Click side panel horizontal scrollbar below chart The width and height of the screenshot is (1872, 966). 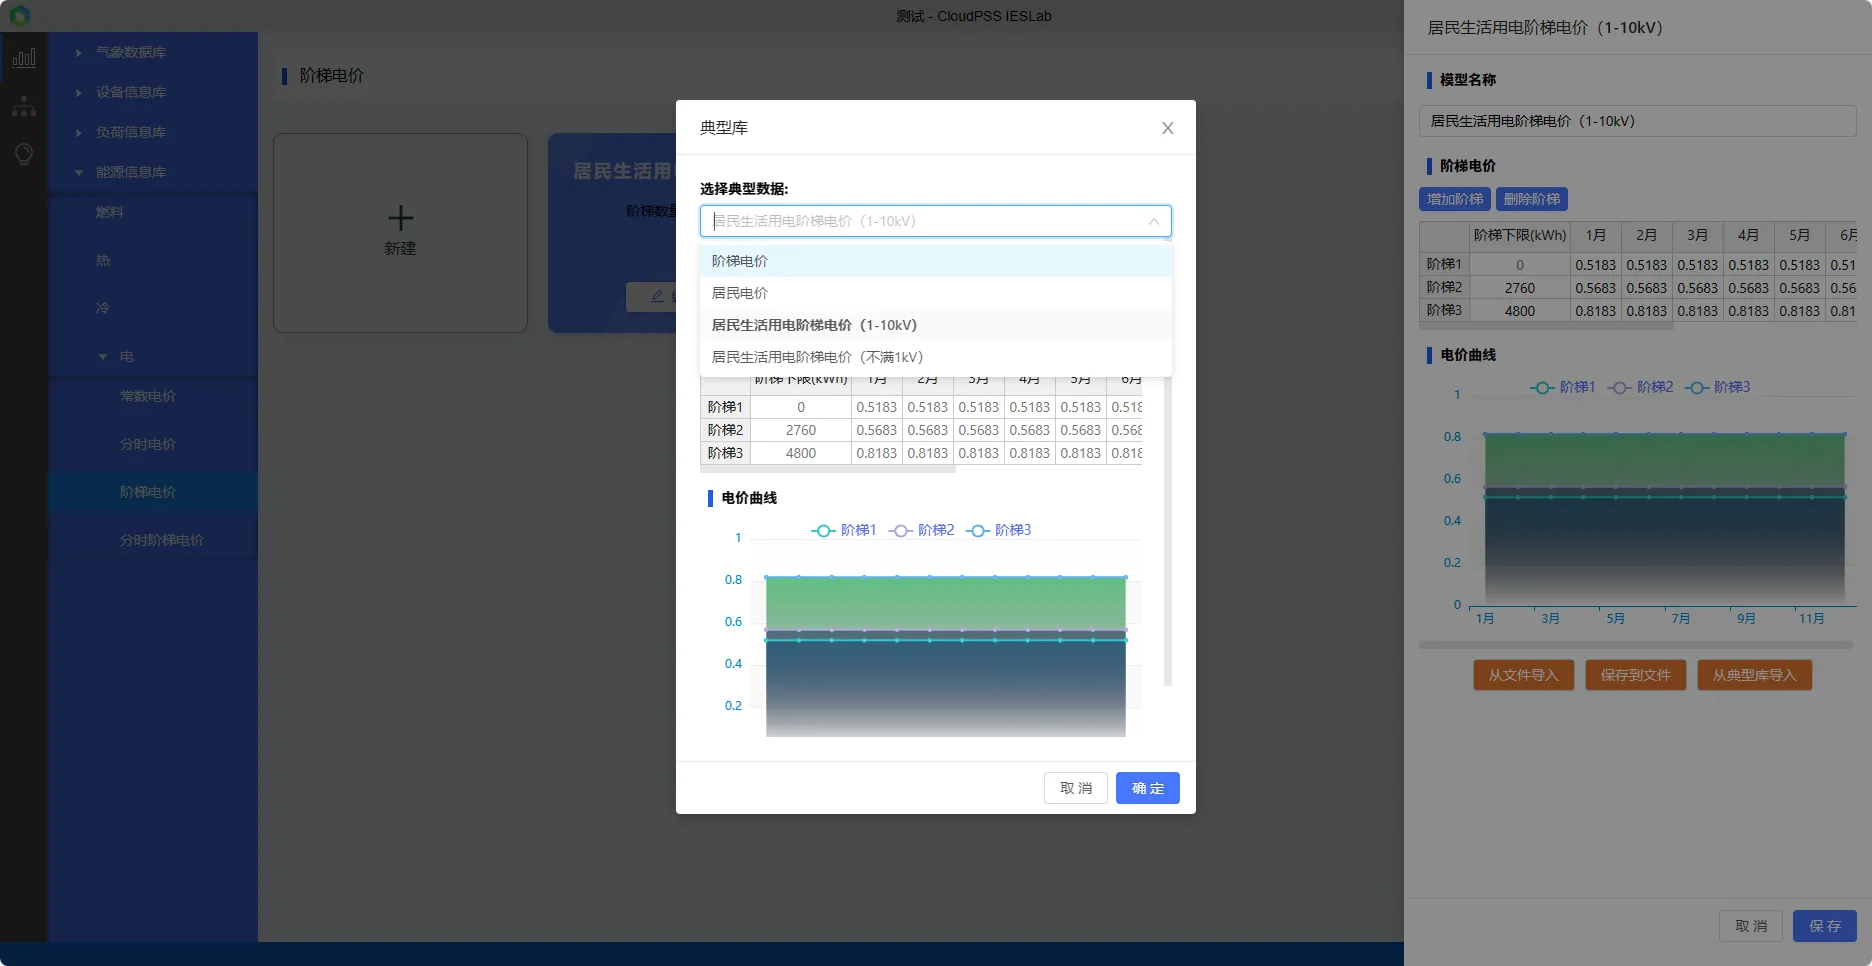click(x=1636, y=645)
